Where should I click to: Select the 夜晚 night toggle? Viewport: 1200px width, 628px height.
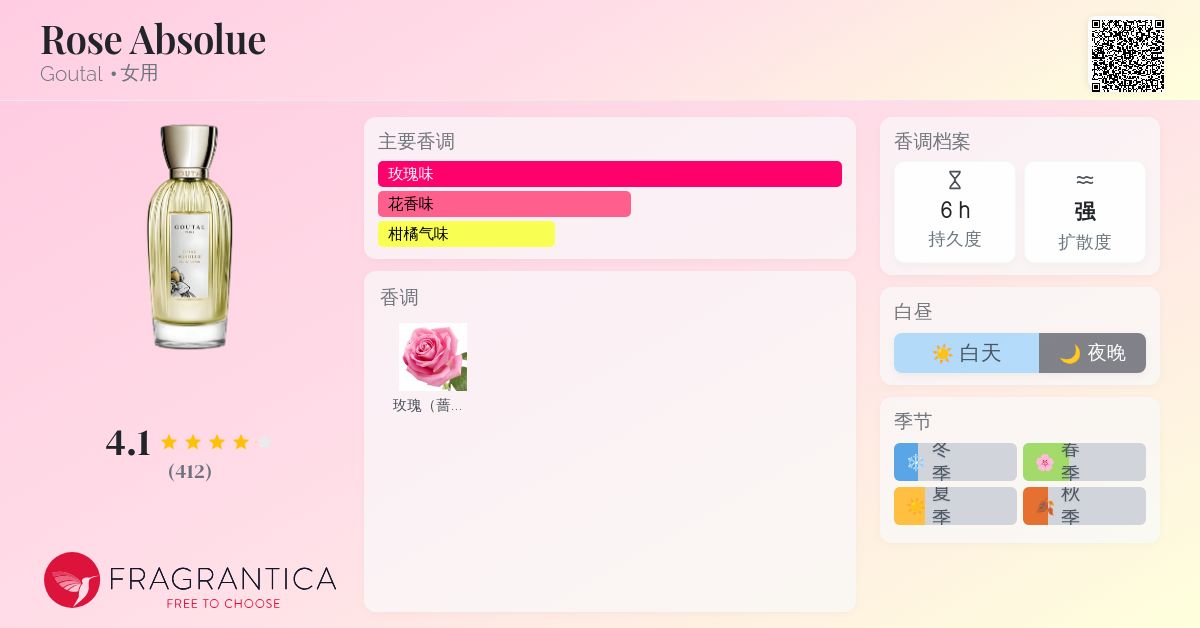(1092, 353)
